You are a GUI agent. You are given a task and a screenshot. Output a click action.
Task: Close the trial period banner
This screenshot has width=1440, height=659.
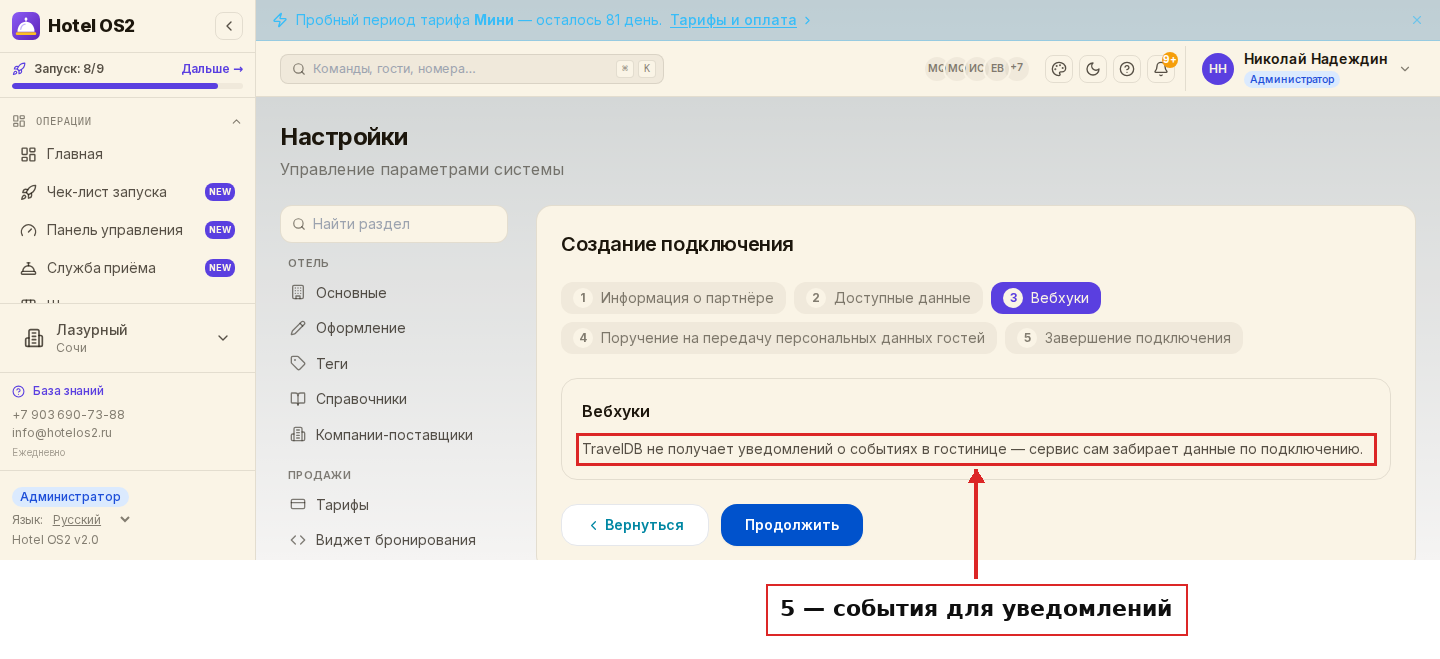click(1416, 20)
